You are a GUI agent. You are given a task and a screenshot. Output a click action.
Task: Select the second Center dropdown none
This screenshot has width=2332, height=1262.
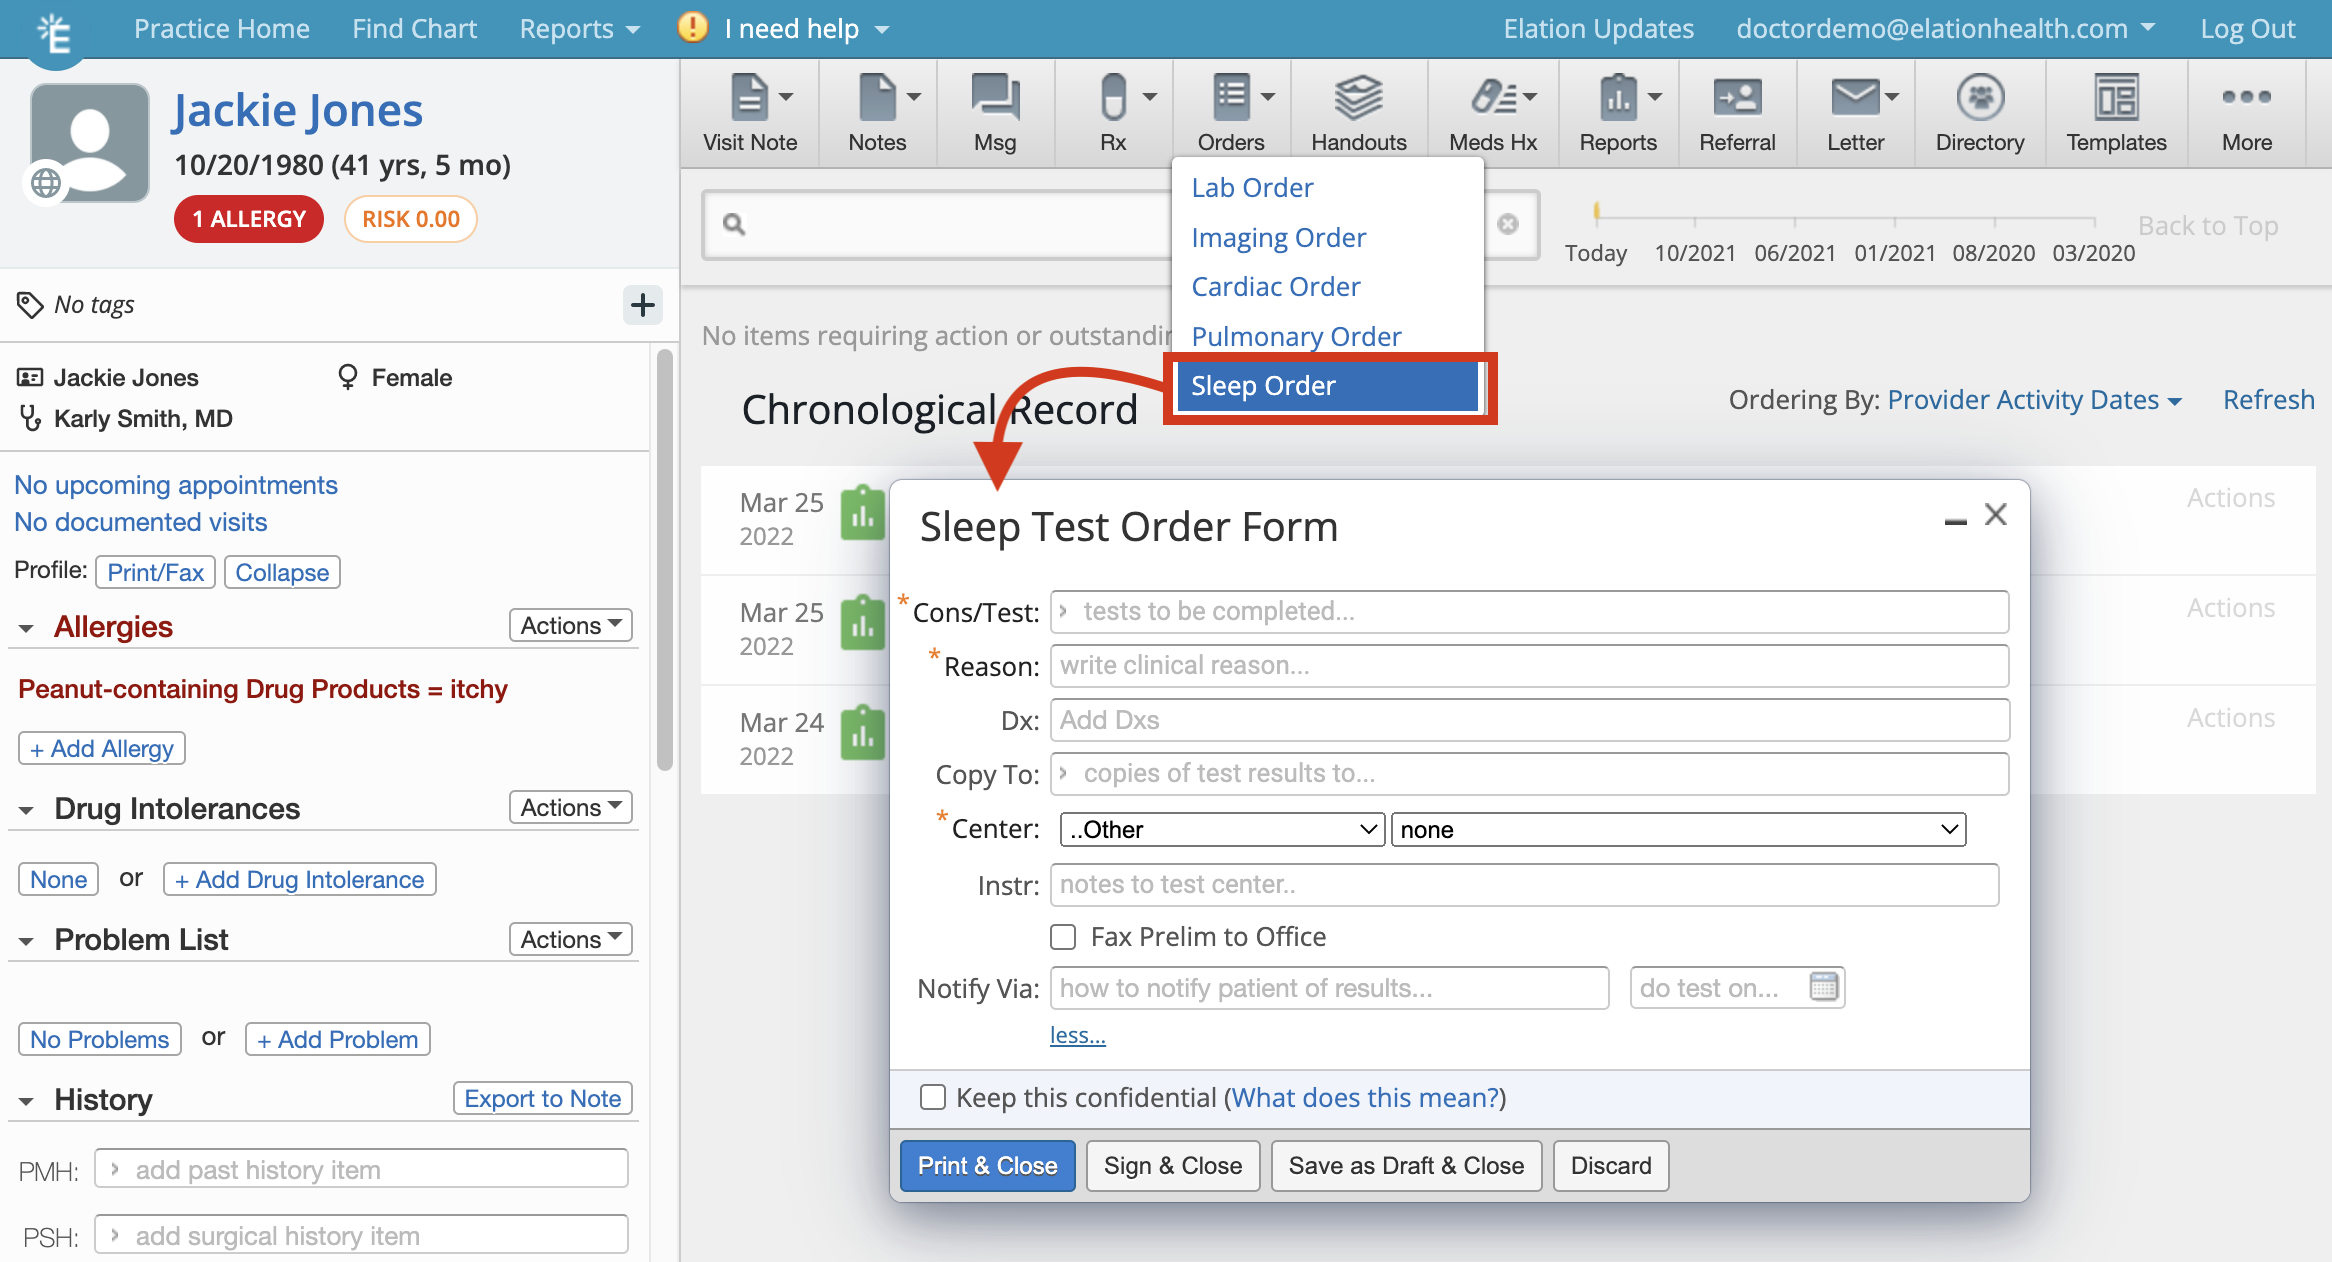pyautogui.click(x=1676, y=828)
